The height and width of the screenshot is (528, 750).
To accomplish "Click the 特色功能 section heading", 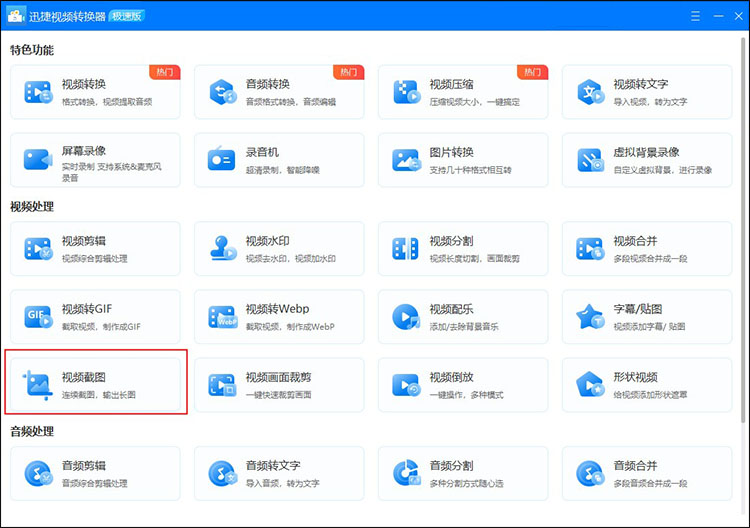I will [32, 50].
